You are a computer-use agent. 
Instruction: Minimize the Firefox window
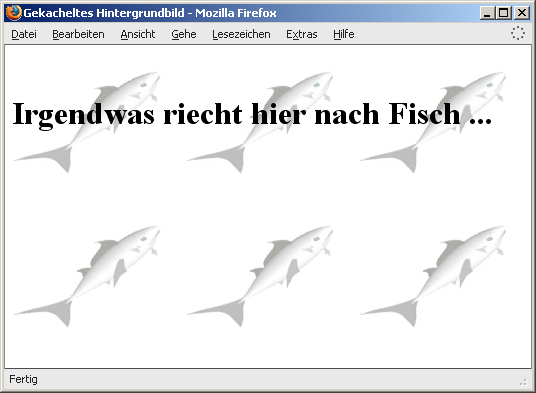click(487, 13)
